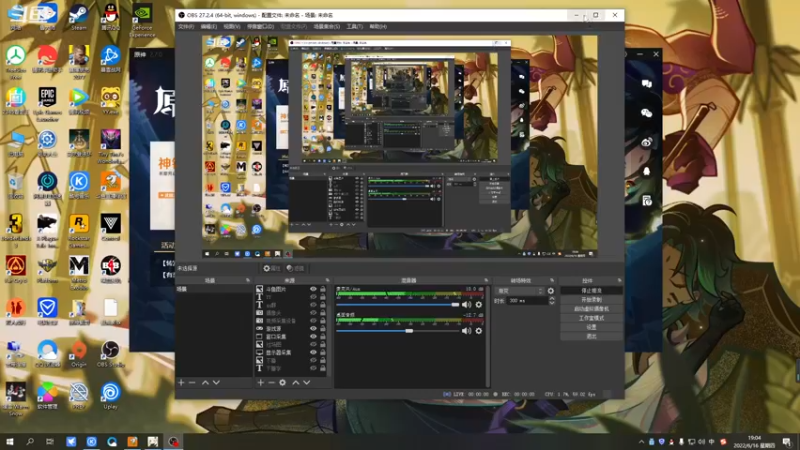Pop out the 混音器 dock panel
Screen dimensions: 800x450
[x=486, y=281]
